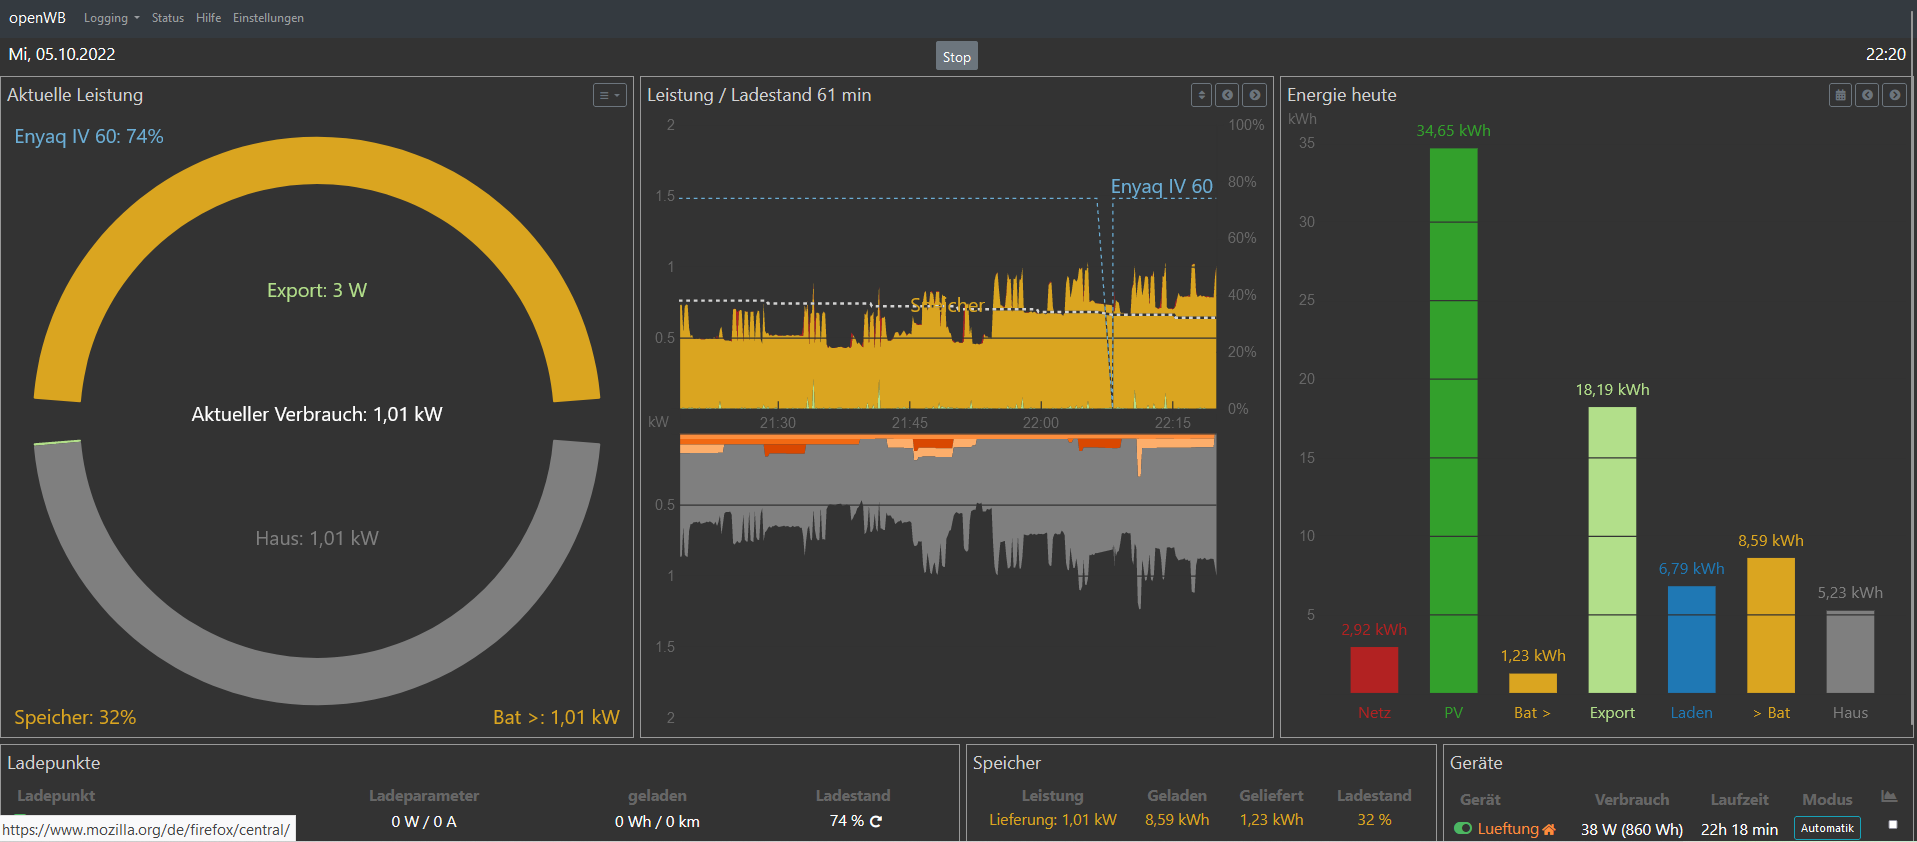Toggle the Lueftung device switch off
Viewport: 1917px width, 842px height.
tap(1463, 828)
